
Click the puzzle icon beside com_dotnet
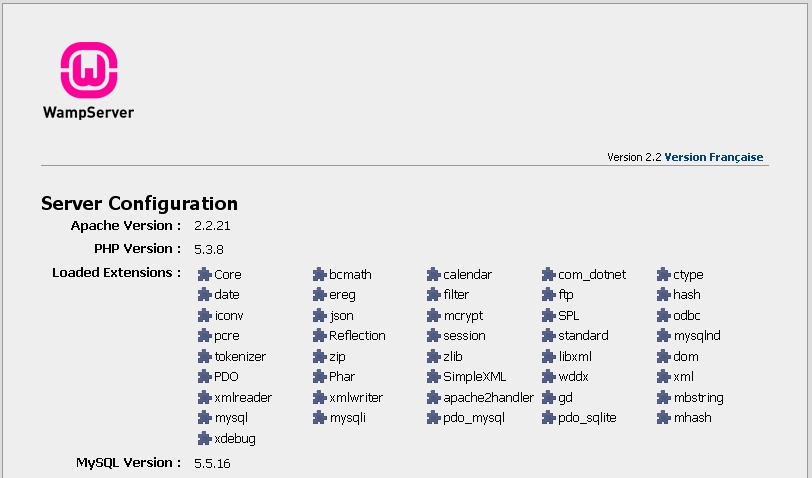(x=548, y=274)
